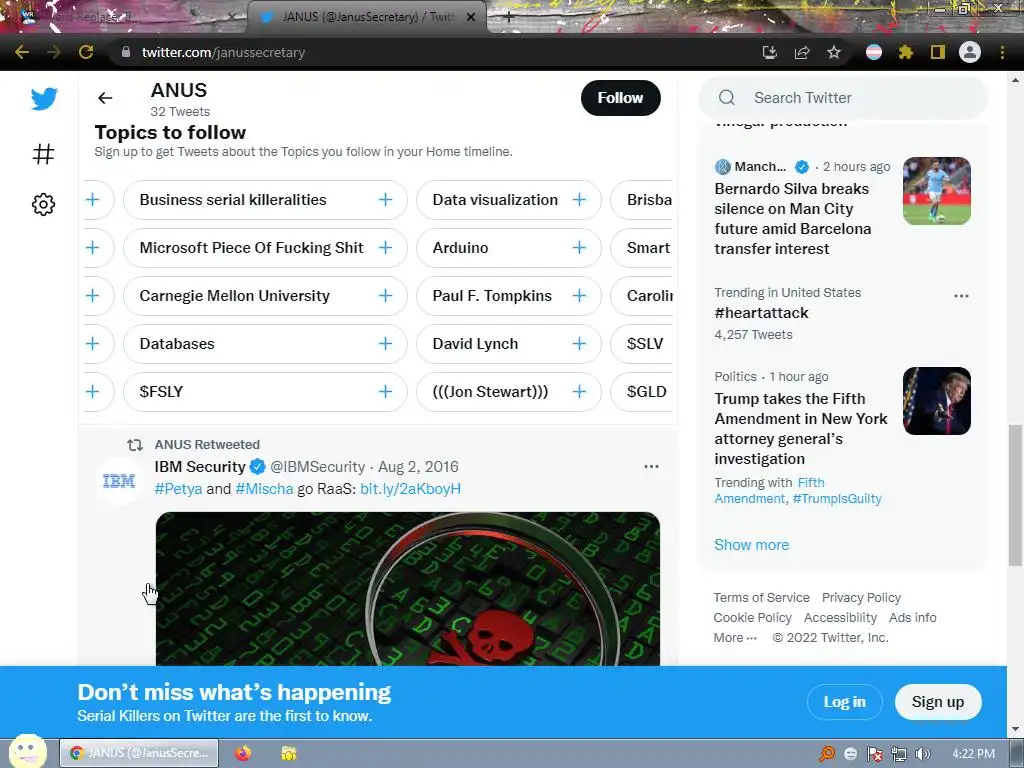
Task: Click the share page icon
Action: (x=802, y=52)
